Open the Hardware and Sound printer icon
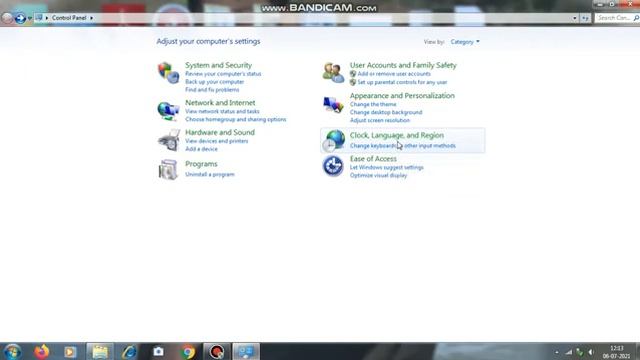This screenshot has width=640, height=360. click(169, 140)
